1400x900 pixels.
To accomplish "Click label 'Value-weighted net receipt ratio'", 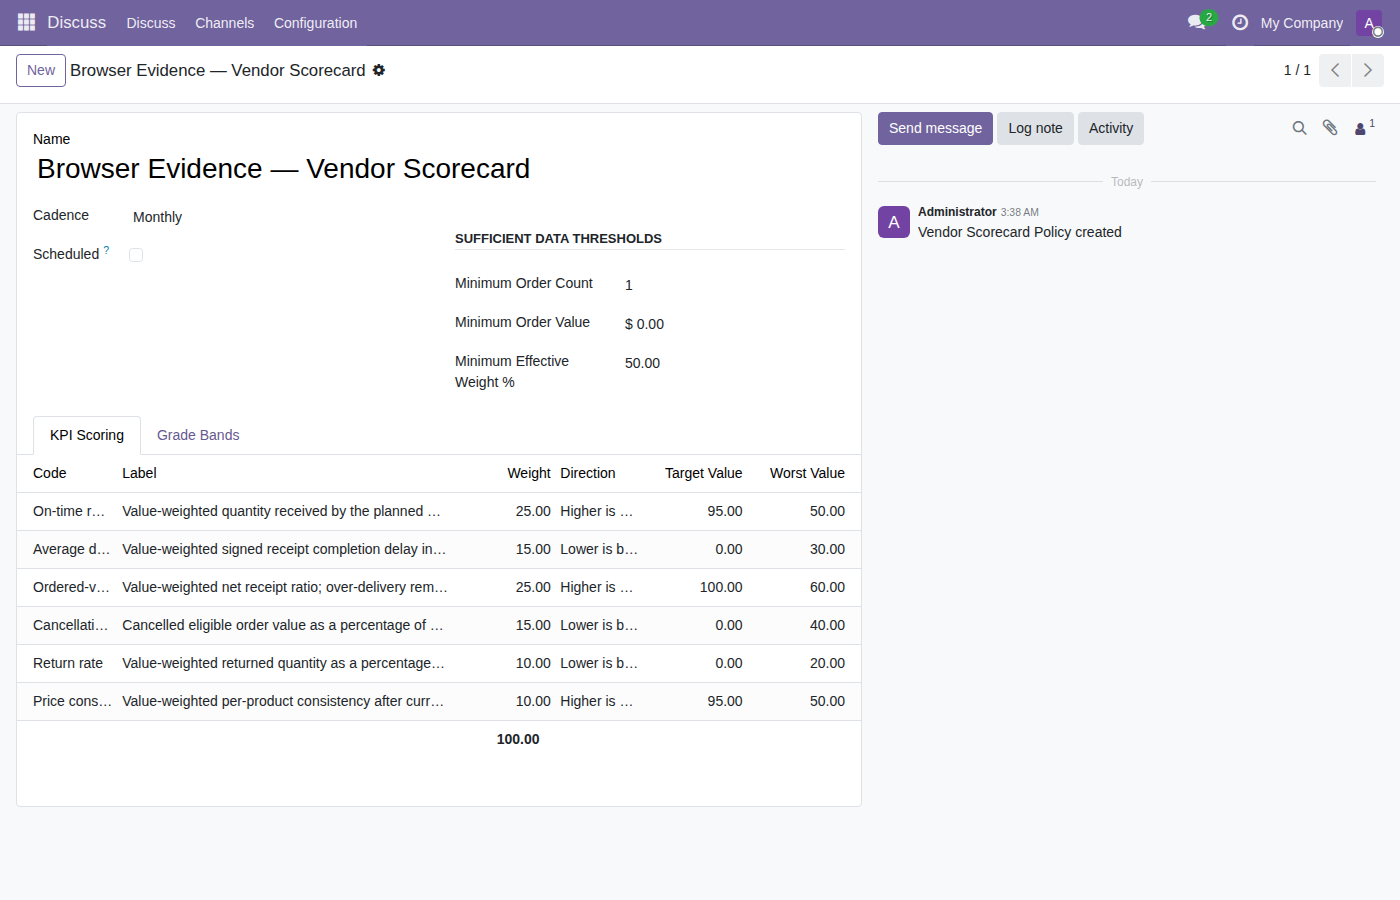I will coord(285,587).
